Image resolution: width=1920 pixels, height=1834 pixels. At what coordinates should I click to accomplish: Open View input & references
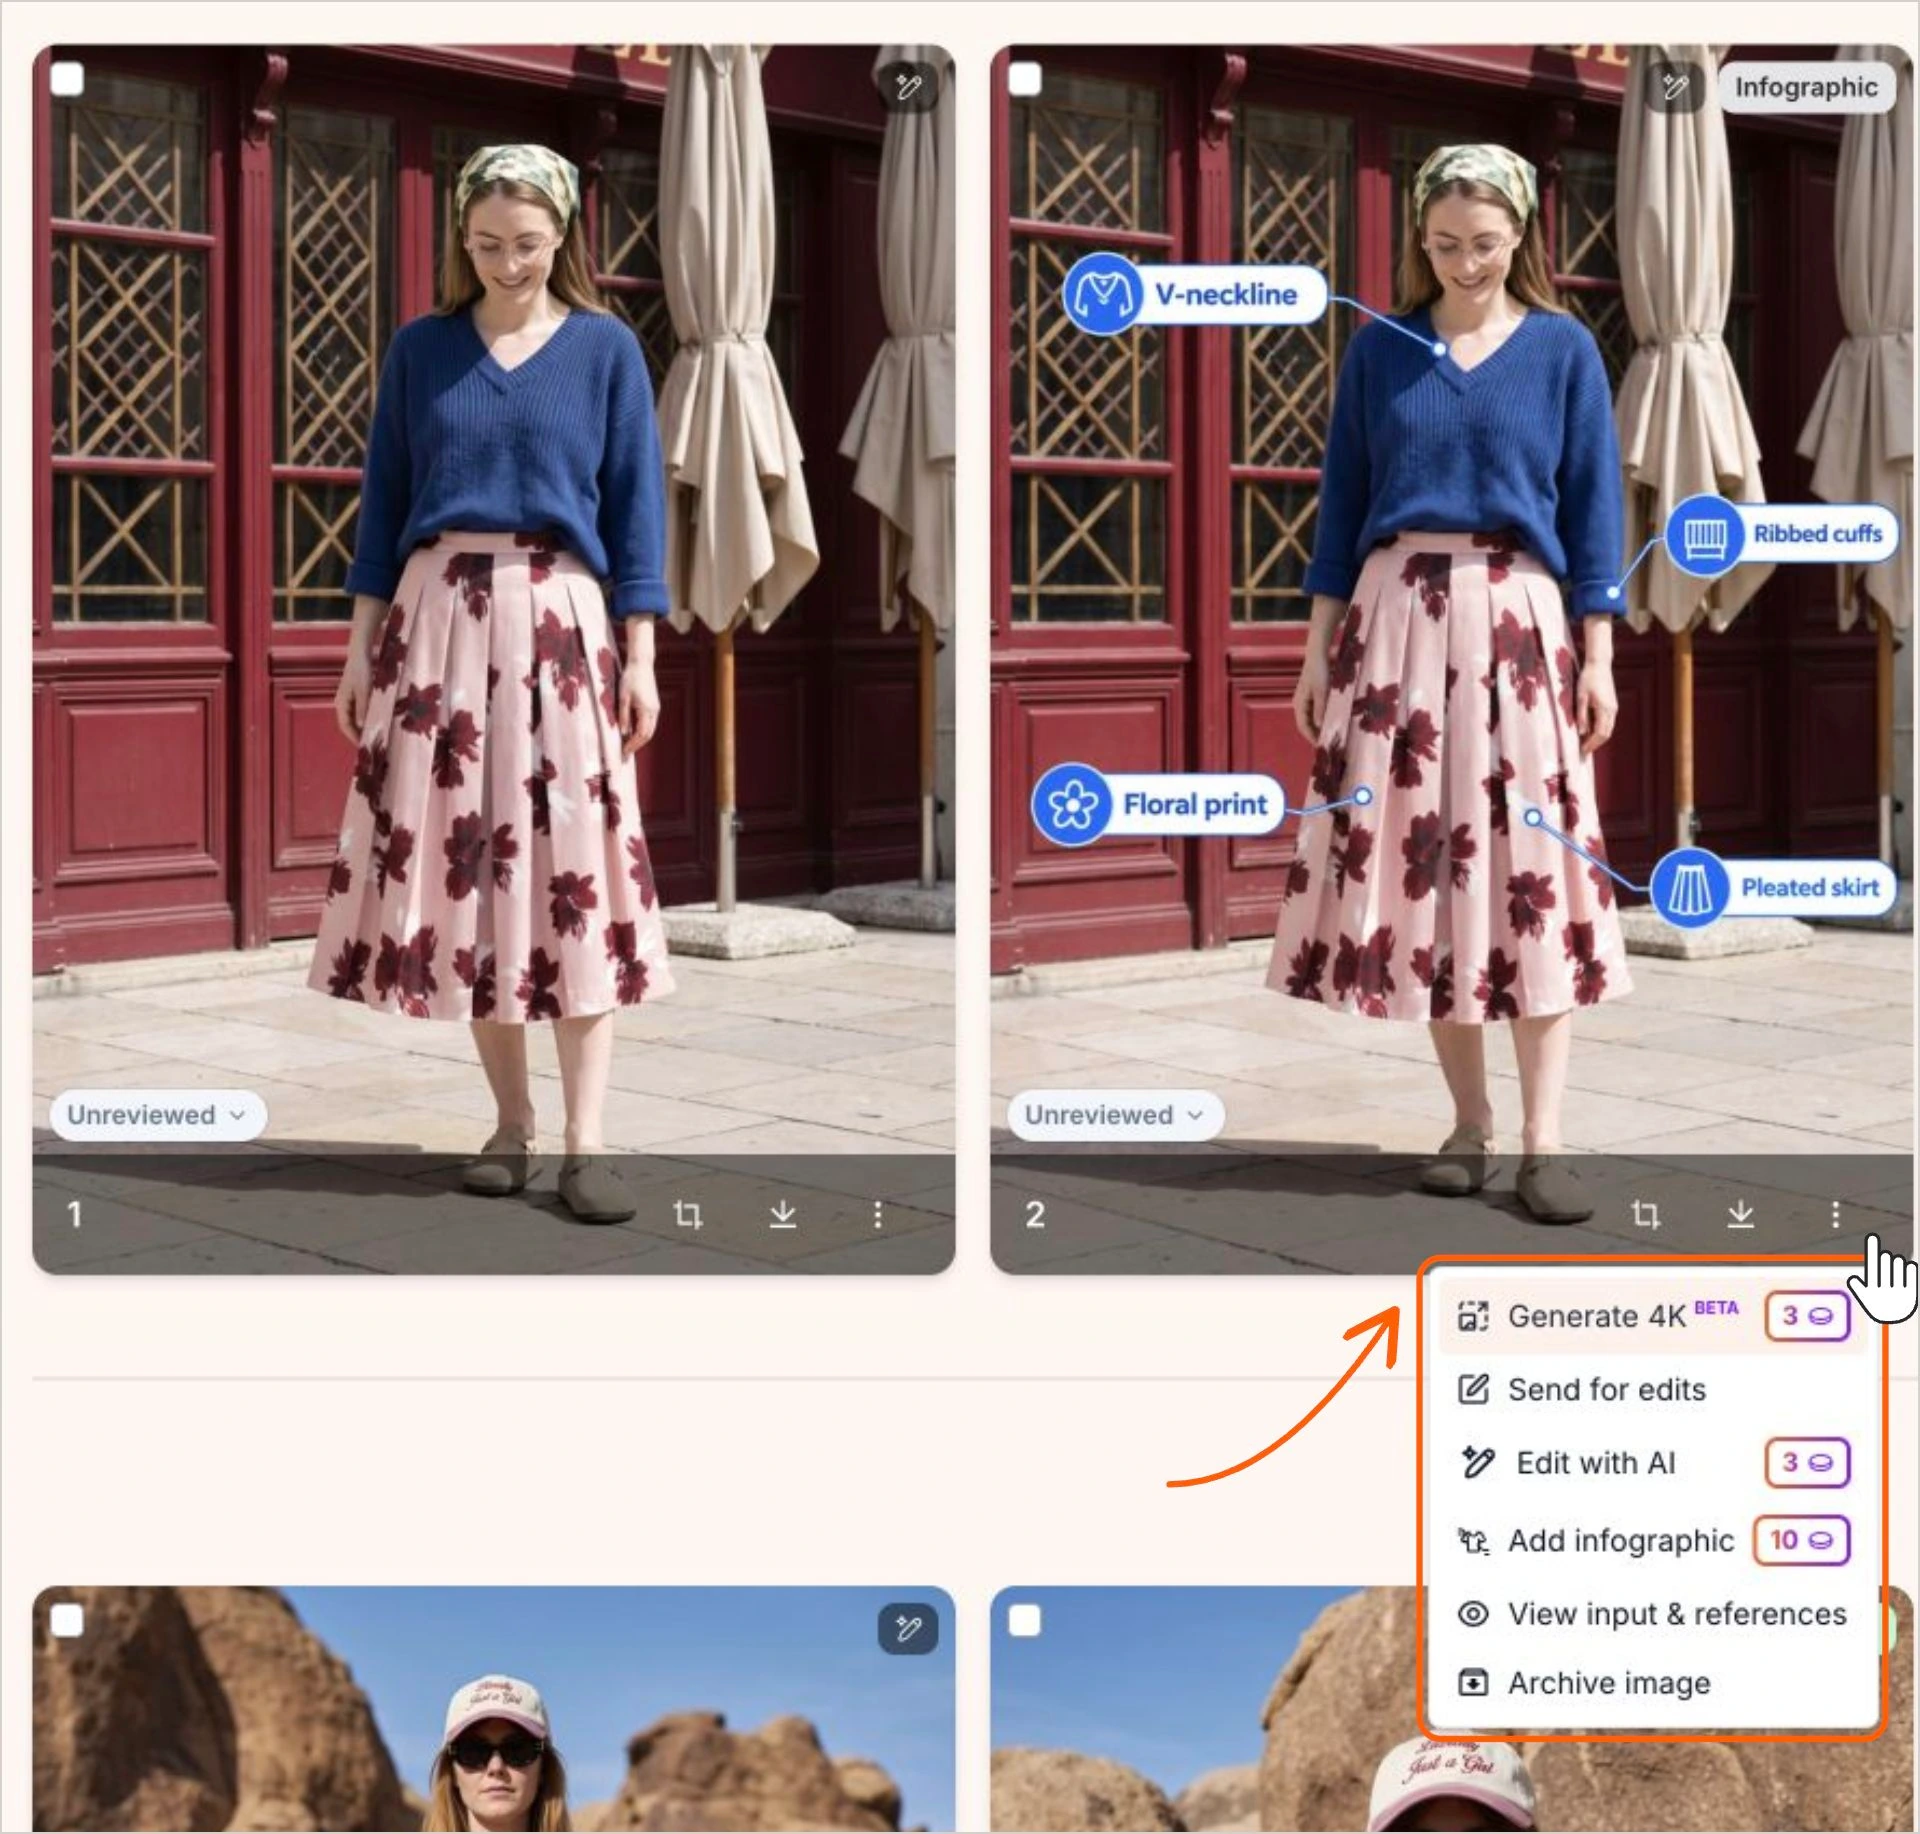coord(1652,1614)
